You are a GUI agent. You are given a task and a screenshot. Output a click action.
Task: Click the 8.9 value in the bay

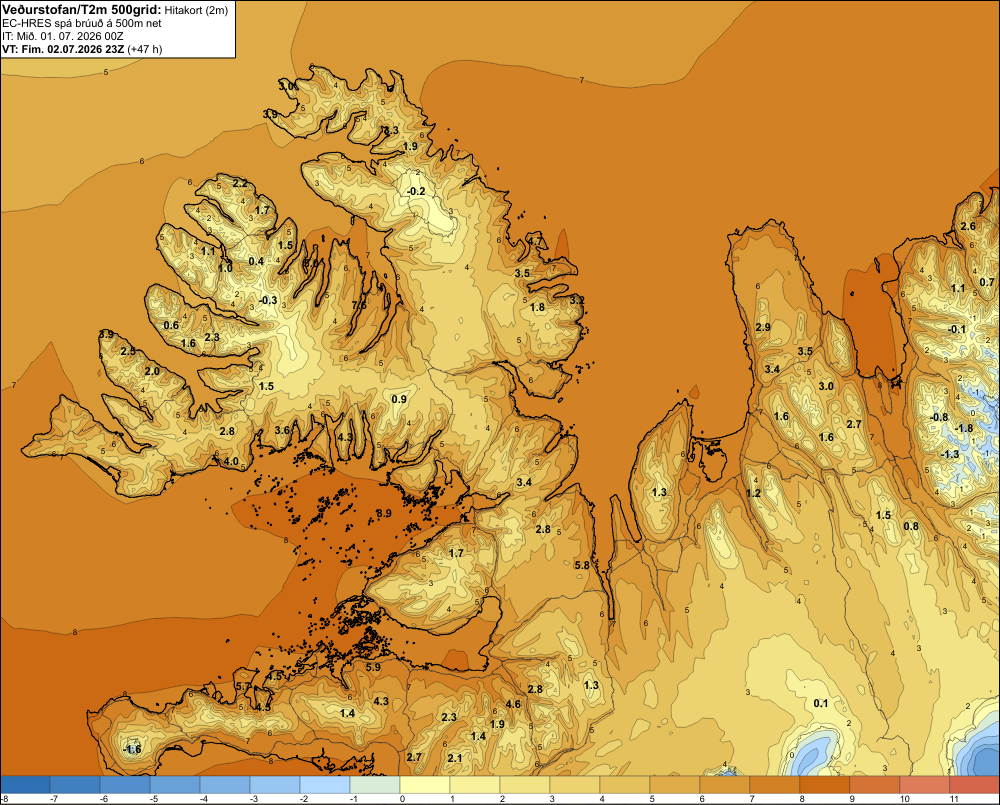click(x=384, y=513)
